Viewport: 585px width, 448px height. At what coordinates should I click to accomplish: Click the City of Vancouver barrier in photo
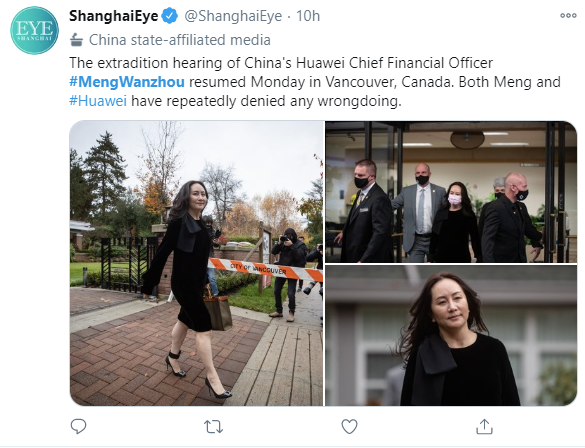click(x=265, y=269)
